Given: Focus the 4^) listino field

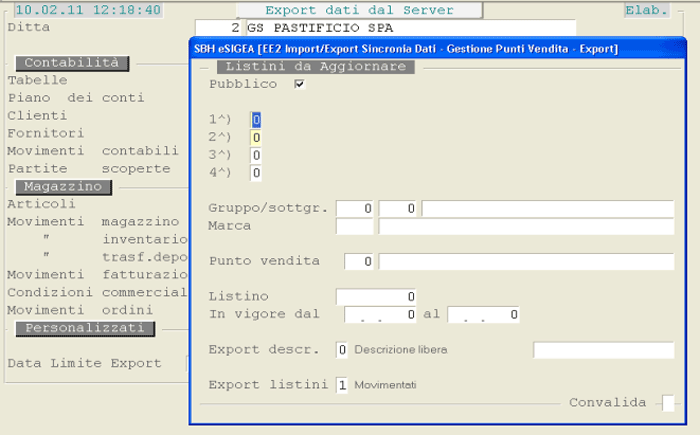Looking at the screenshot, I should pos(256,173).
